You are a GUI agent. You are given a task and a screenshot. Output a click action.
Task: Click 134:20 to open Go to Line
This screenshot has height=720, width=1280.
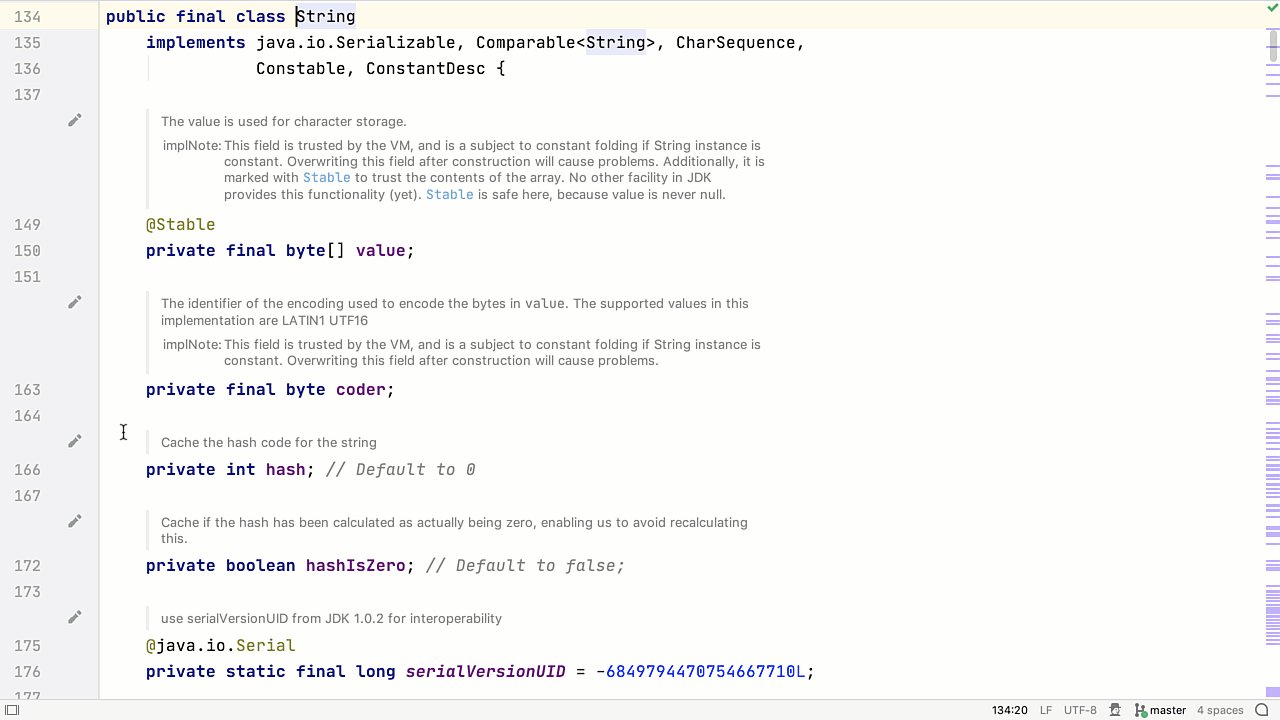(x=1009, y=710)
